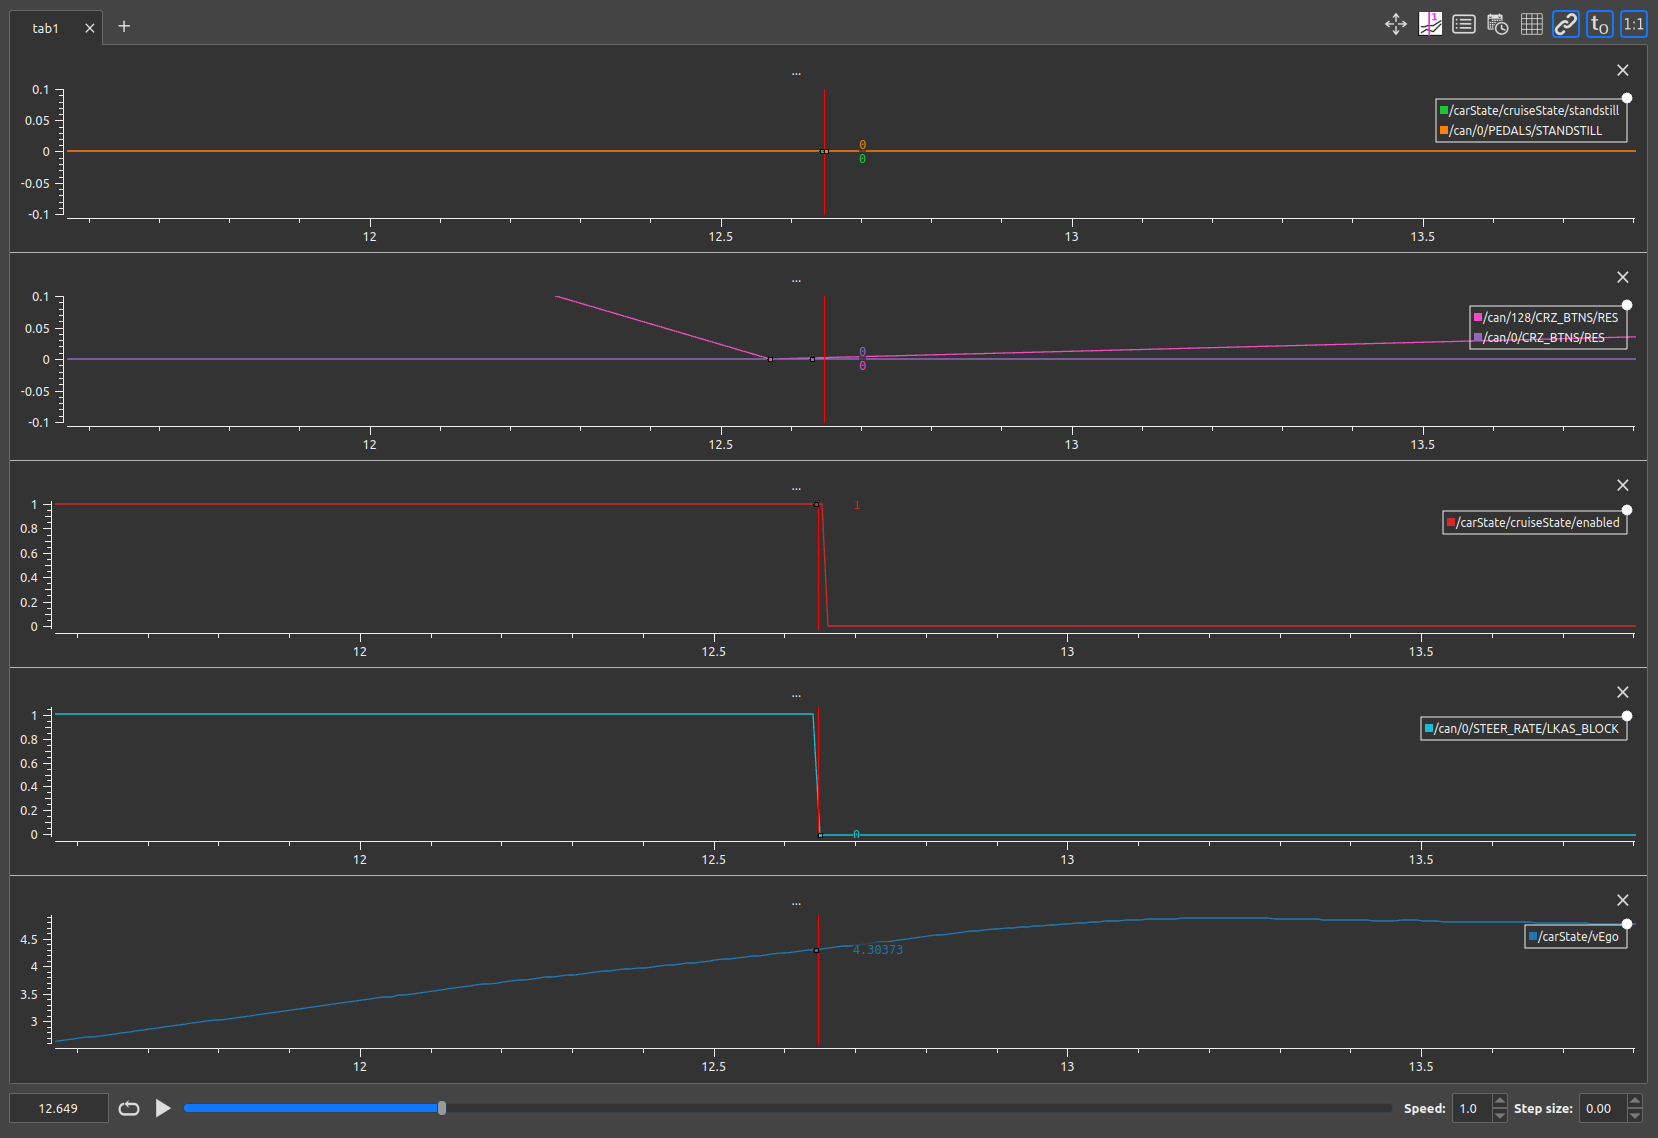Image resolution: width=1658 pixels, height=1138 pixels.
Task: Click the data series list icon
Action: click(x=1464, y=24)
